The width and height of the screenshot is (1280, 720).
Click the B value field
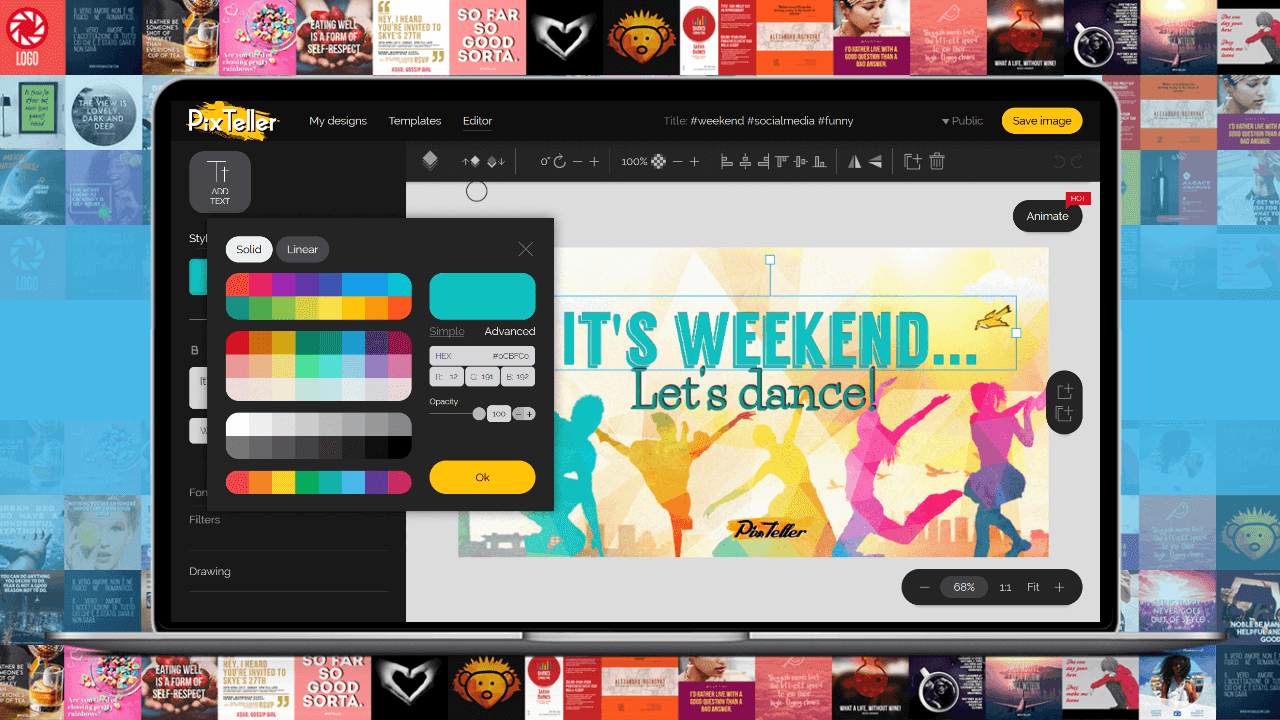(x=518, y=377)
